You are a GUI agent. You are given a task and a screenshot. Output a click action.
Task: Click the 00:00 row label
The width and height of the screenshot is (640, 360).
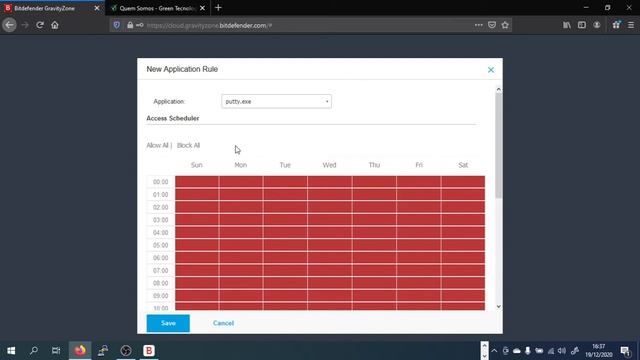(160, 182)
